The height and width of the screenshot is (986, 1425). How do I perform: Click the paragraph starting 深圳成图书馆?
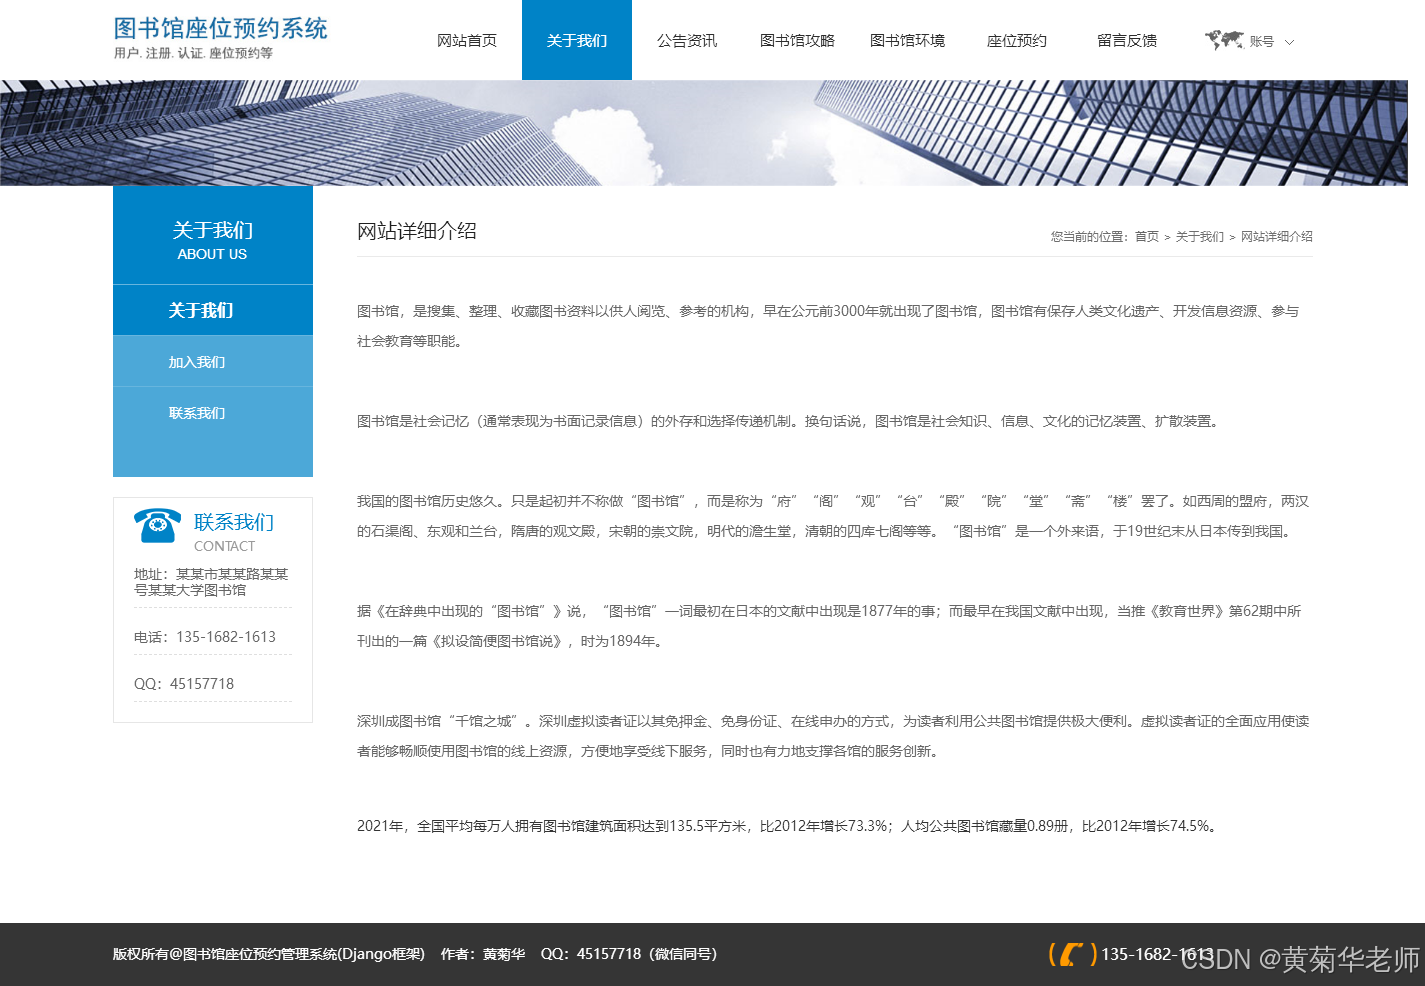(x=835, y=736)
